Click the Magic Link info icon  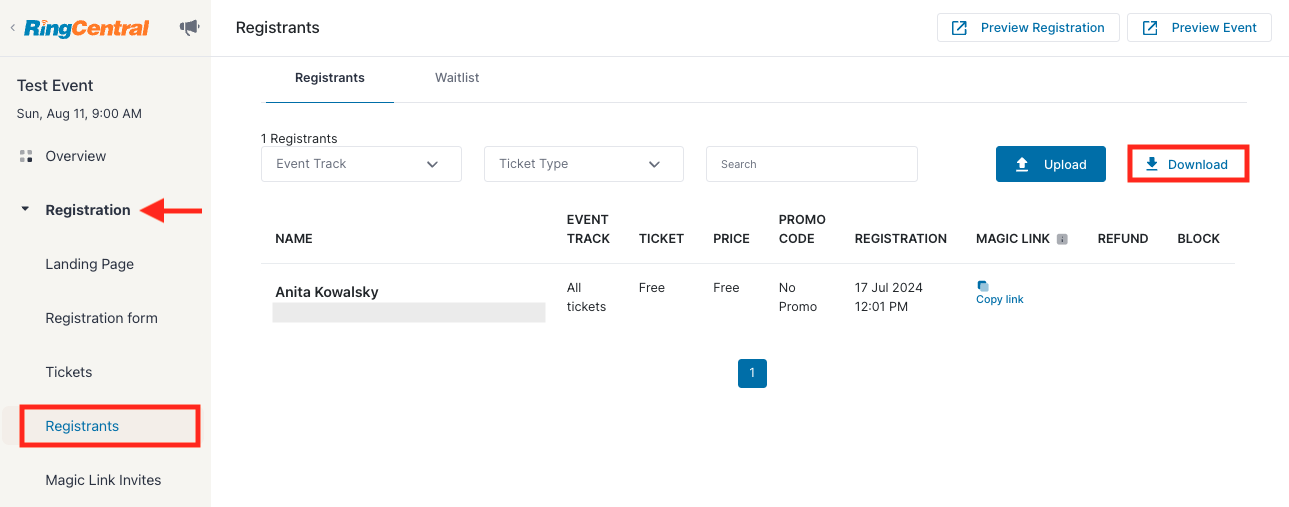click(x=1062, y=239)
